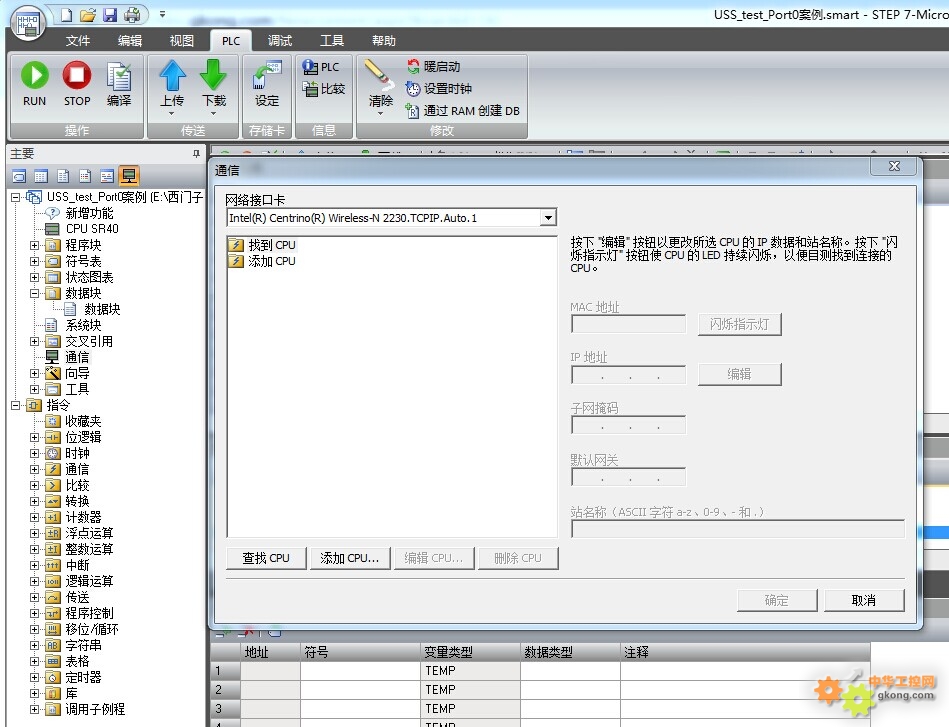Open PLC information icon in ribbon
The width and height of the screenshot is (949, 727).
tap(310, 67)
